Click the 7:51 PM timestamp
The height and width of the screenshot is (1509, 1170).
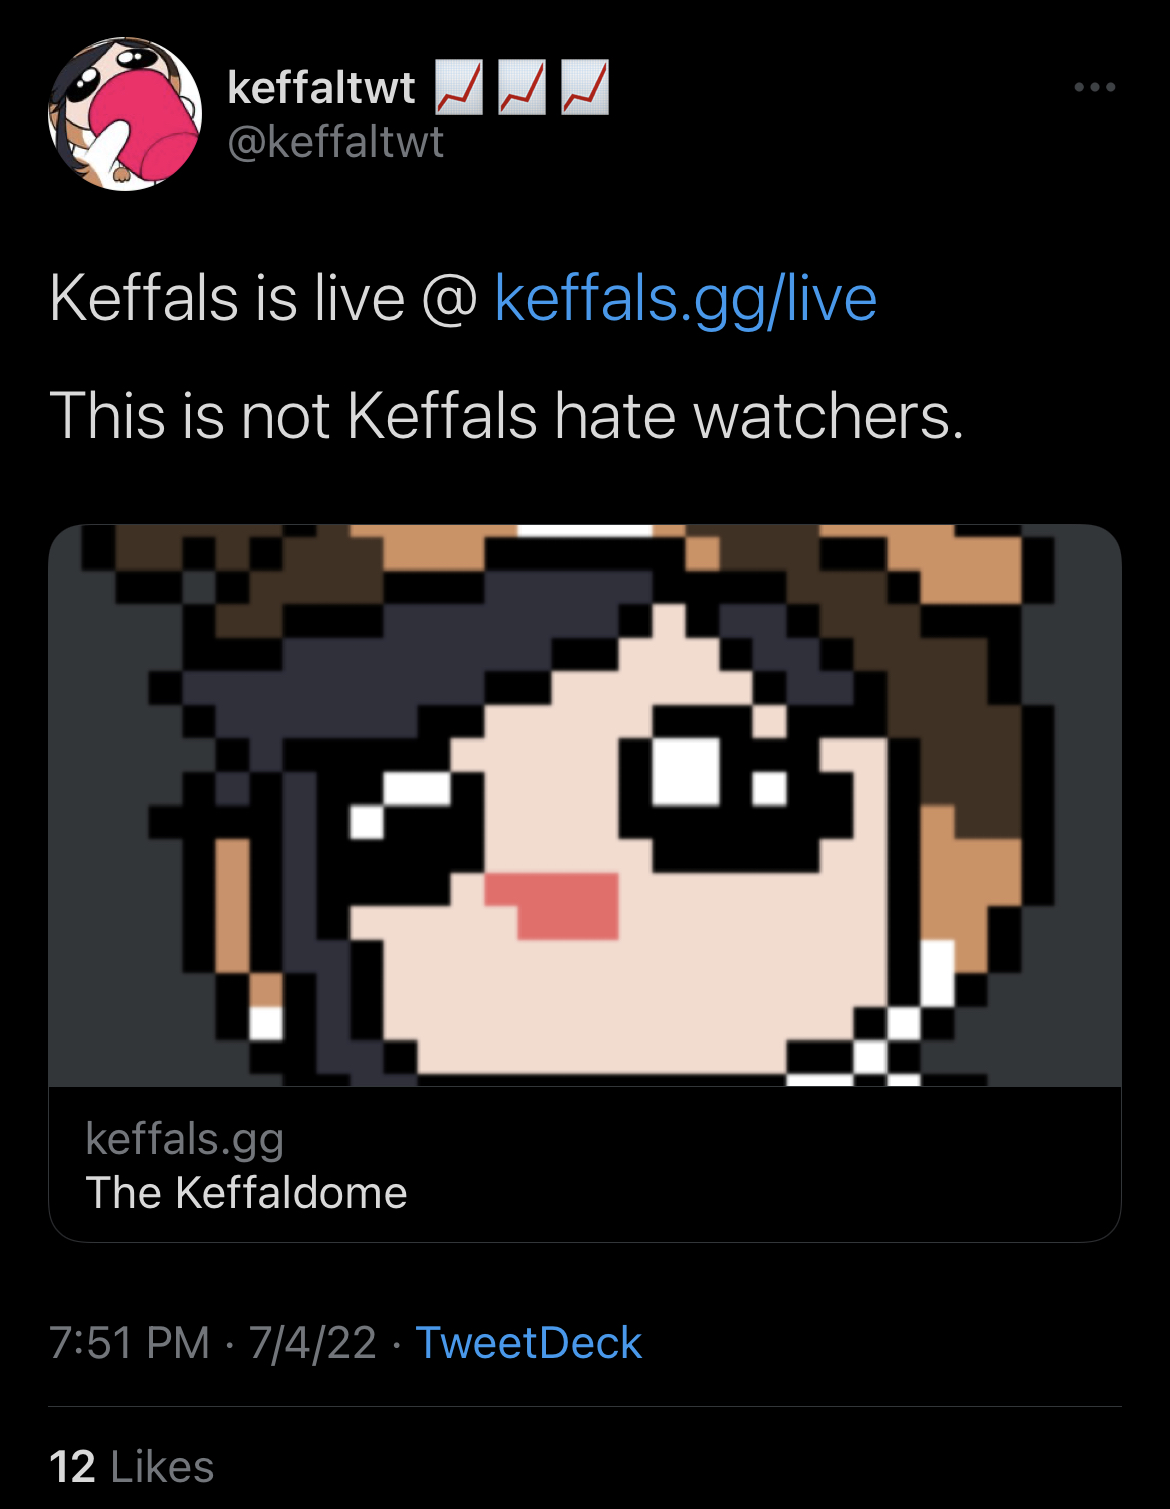tap(129, 1343)
